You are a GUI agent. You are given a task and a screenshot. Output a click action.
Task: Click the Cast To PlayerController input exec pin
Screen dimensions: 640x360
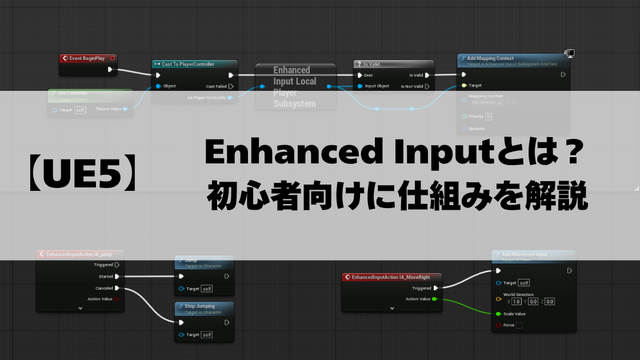click(x=158, y=75)
